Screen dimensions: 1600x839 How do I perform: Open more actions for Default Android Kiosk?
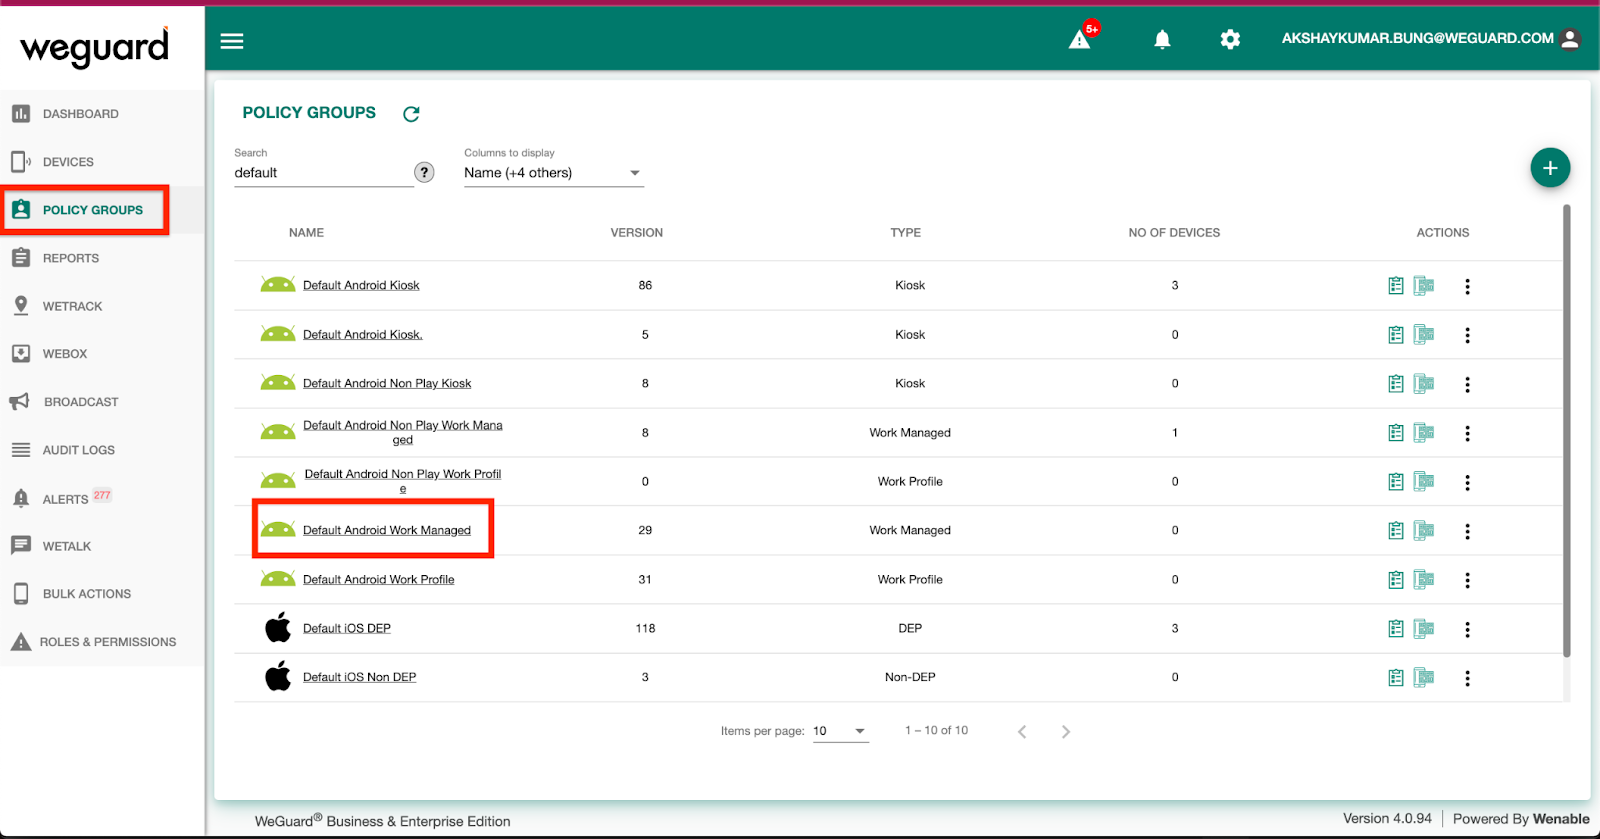(1467, 286)
